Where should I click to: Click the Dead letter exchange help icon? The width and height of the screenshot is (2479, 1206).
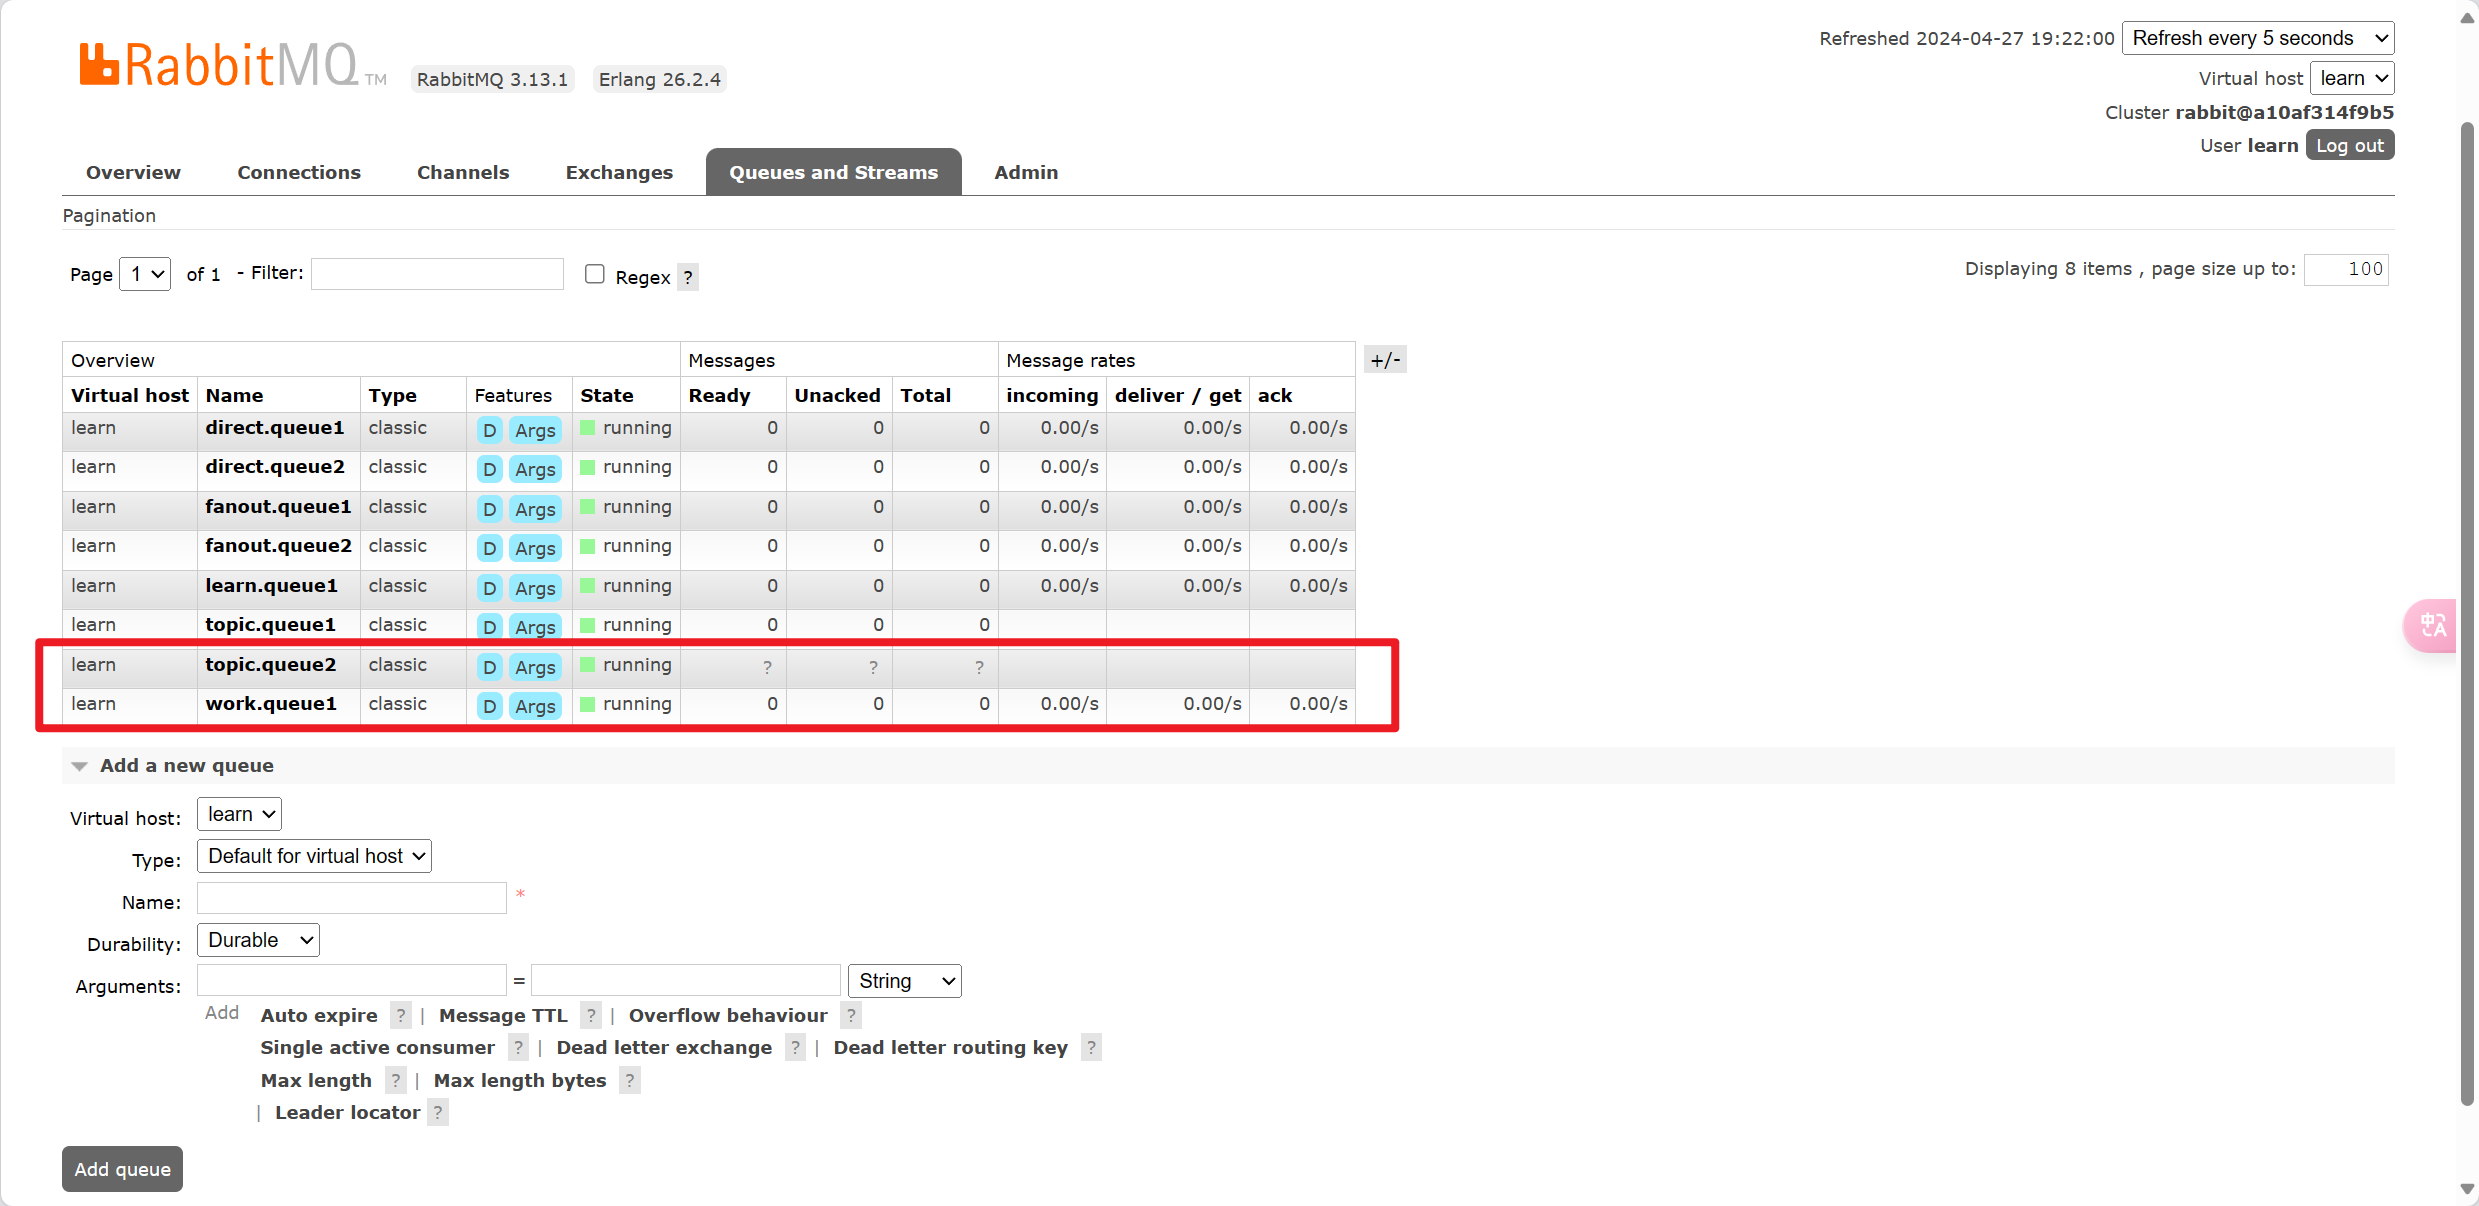[x=795, y=1047]
